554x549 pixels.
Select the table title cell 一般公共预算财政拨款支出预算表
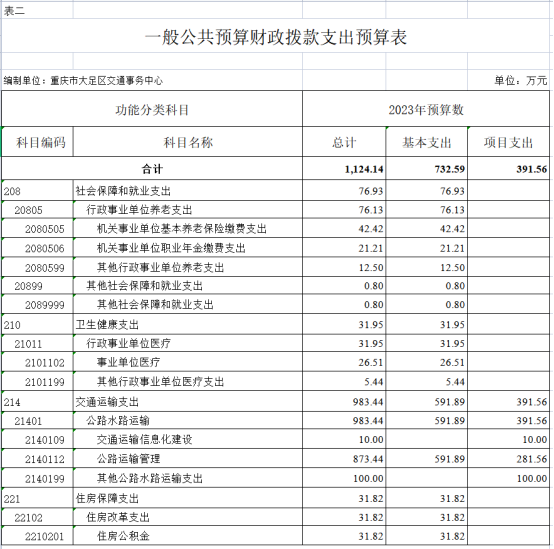(x=276, y=36)
